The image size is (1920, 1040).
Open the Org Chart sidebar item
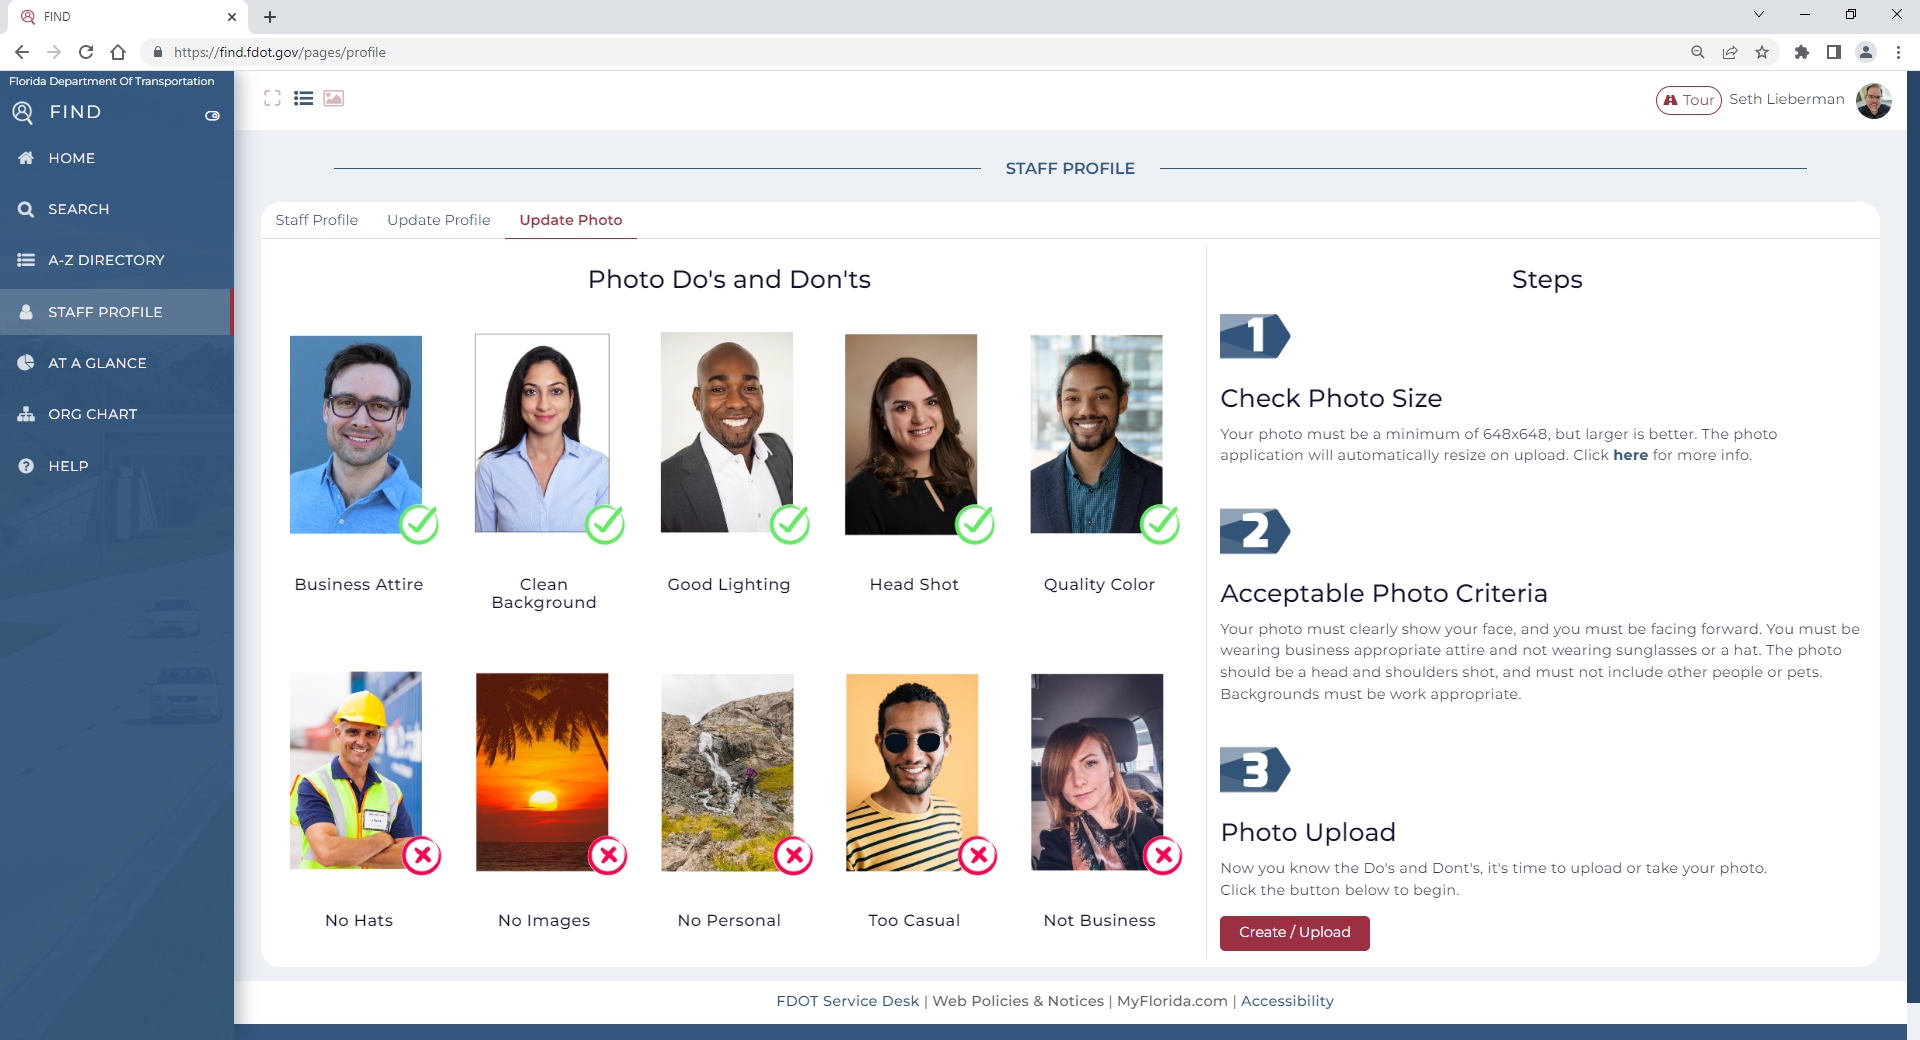pyautogui.click(x=92, y=414)
